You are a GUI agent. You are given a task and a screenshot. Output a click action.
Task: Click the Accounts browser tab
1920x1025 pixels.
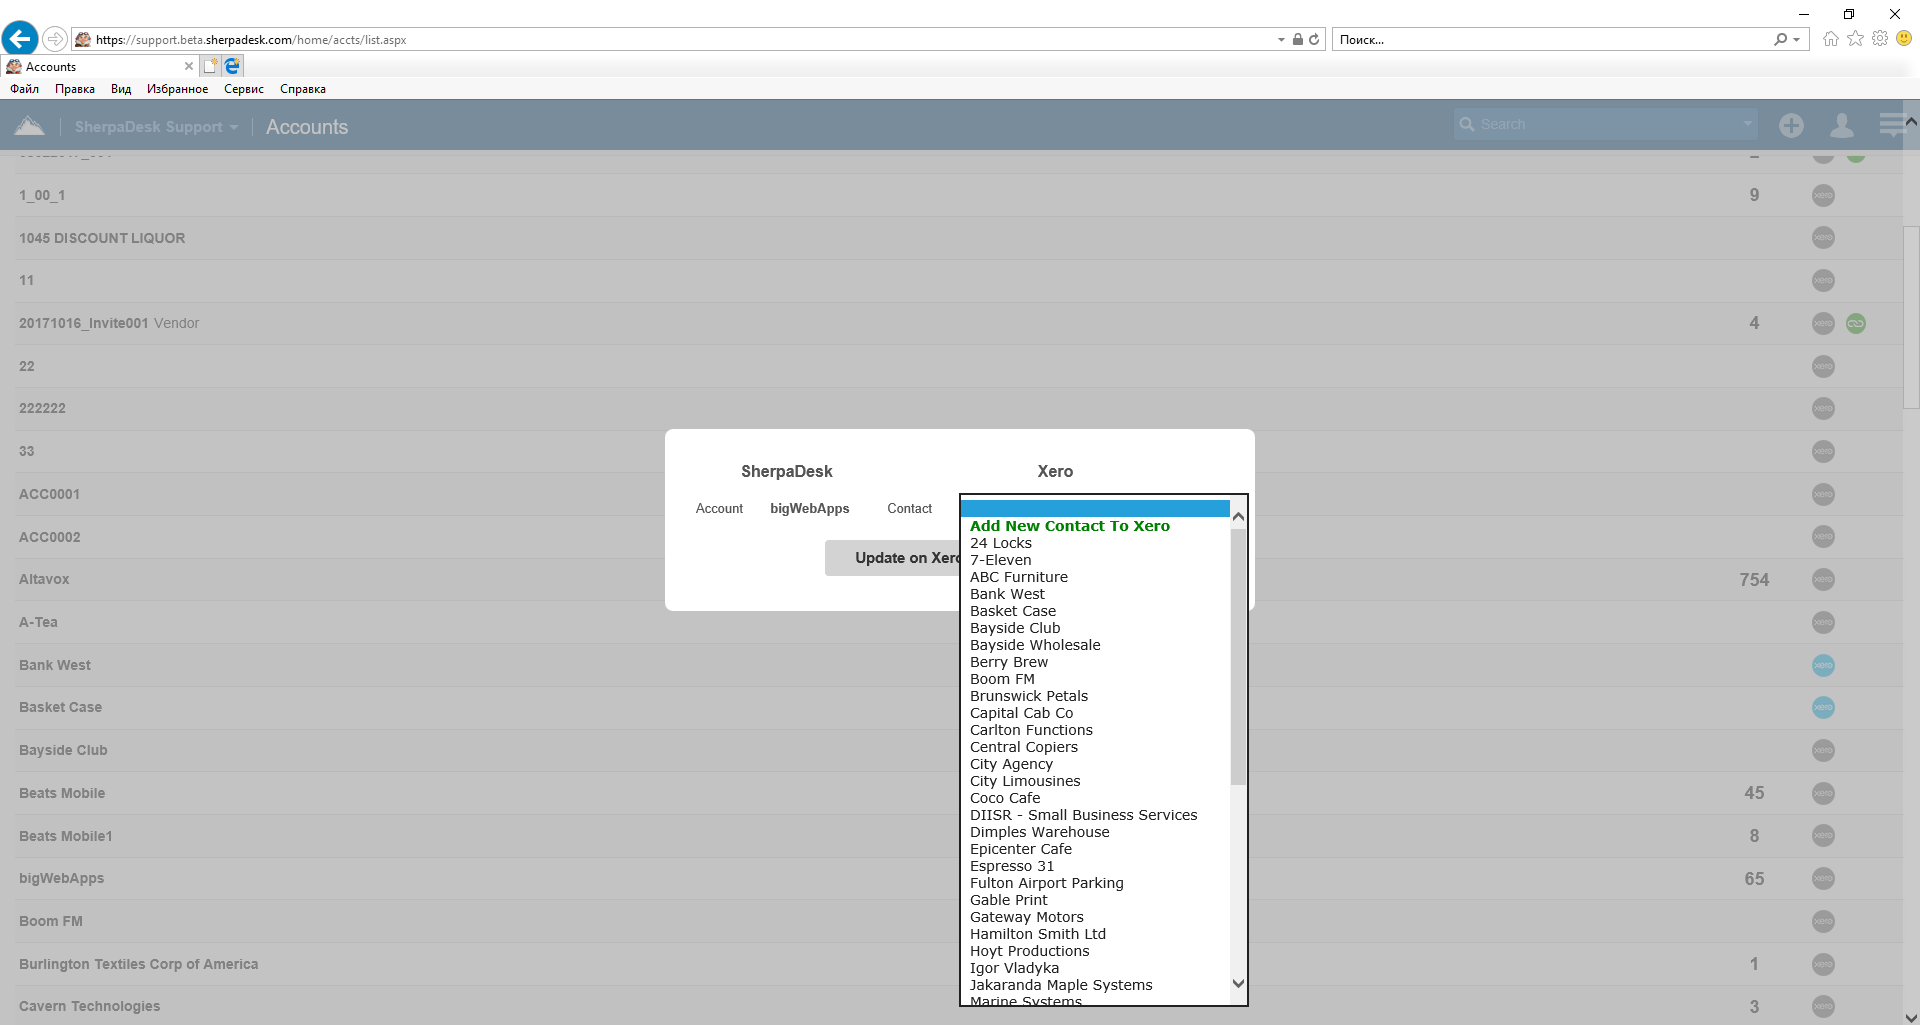(95, 66)
